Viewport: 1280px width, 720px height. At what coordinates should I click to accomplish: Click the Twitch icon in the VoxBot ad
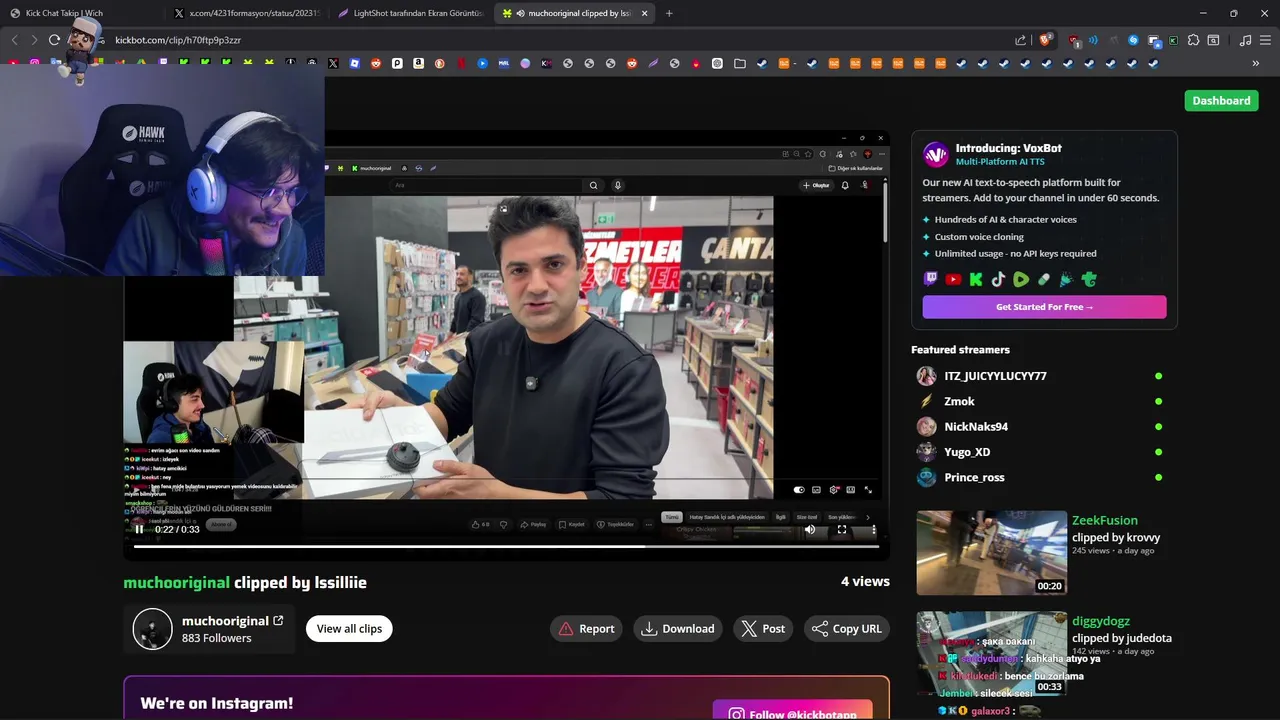[931, 280]
